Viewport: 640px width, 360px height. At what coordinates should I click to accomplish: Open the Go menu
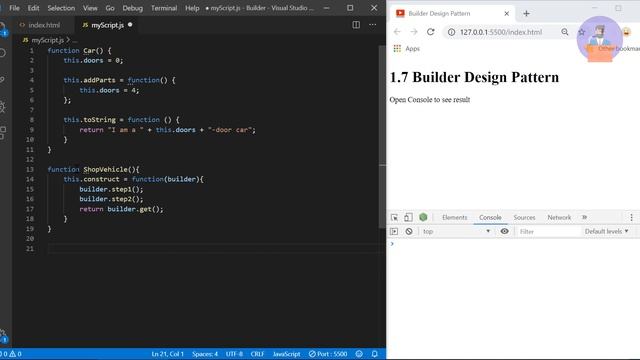(x=110, y=8)
